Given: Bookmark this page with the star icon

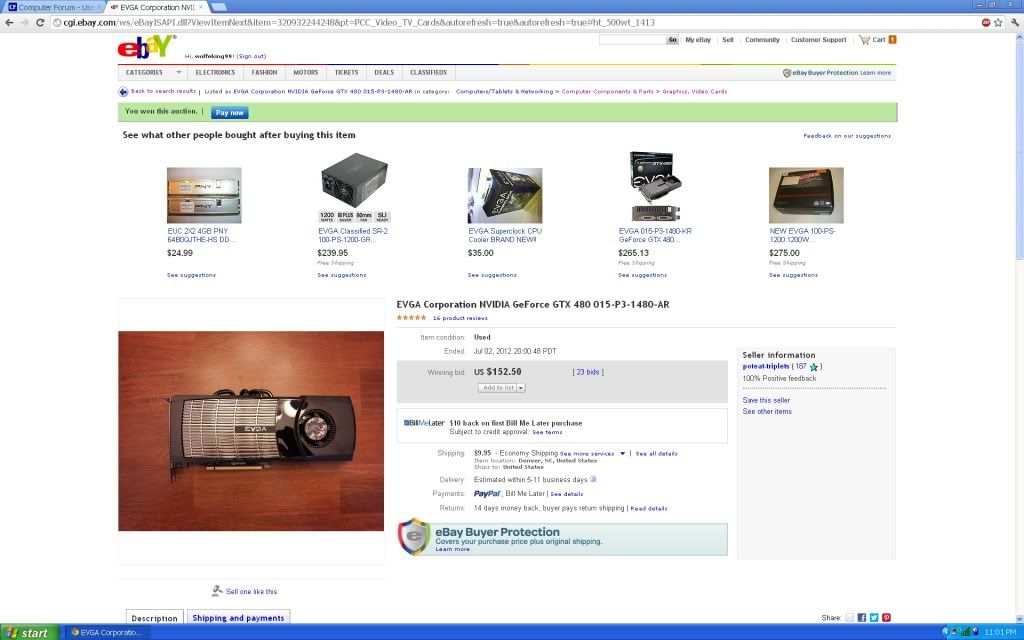Looking at the screenshot, I should pos(998,22).
